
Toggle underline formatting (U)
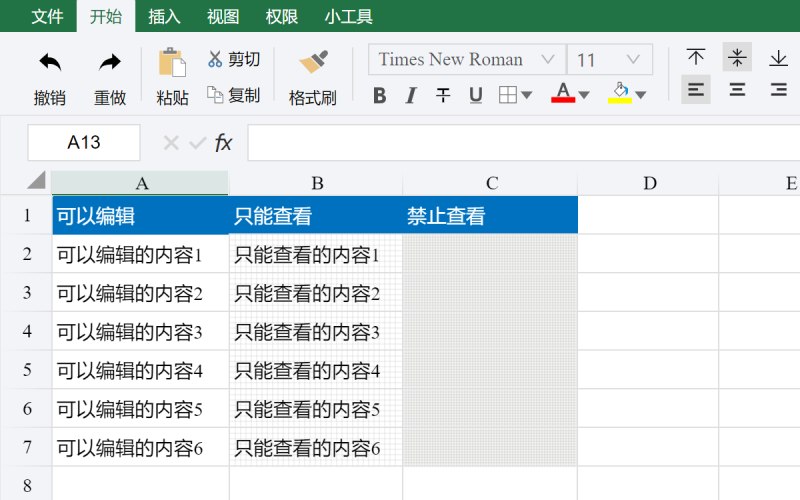tap(476, 95)
